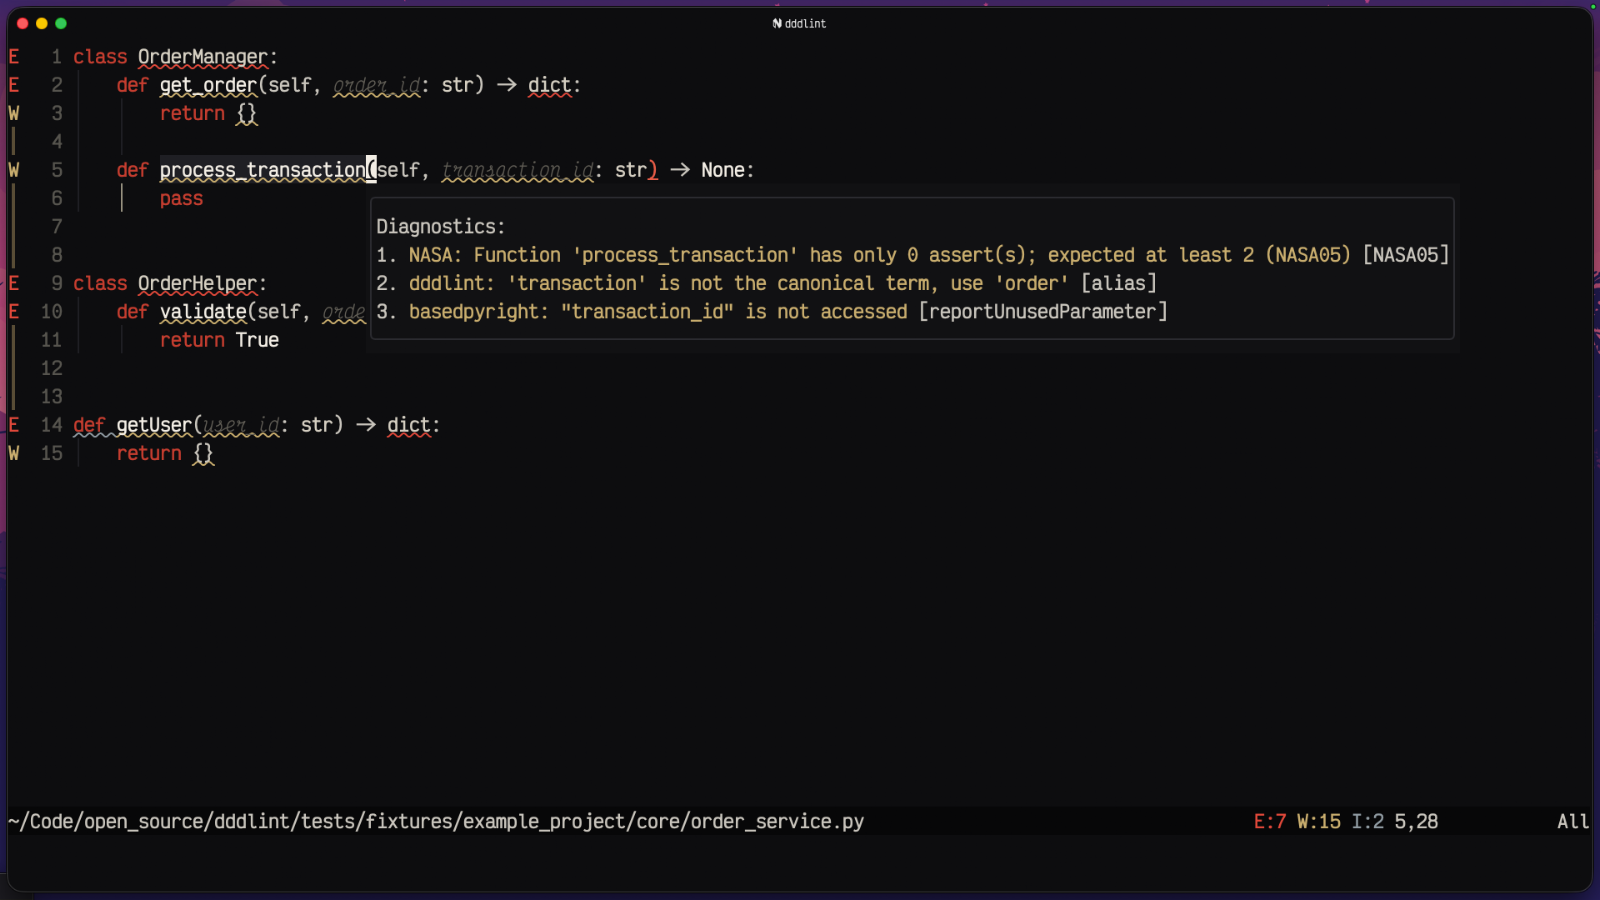Screen dimensions: 1600x900
Task: Place cursor on get_order function name
Action: [208, 85]
